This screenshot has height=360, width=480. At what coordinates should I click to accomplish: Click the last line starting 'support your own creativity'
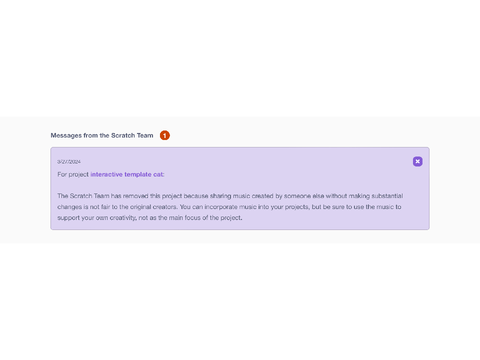point(150,218)
